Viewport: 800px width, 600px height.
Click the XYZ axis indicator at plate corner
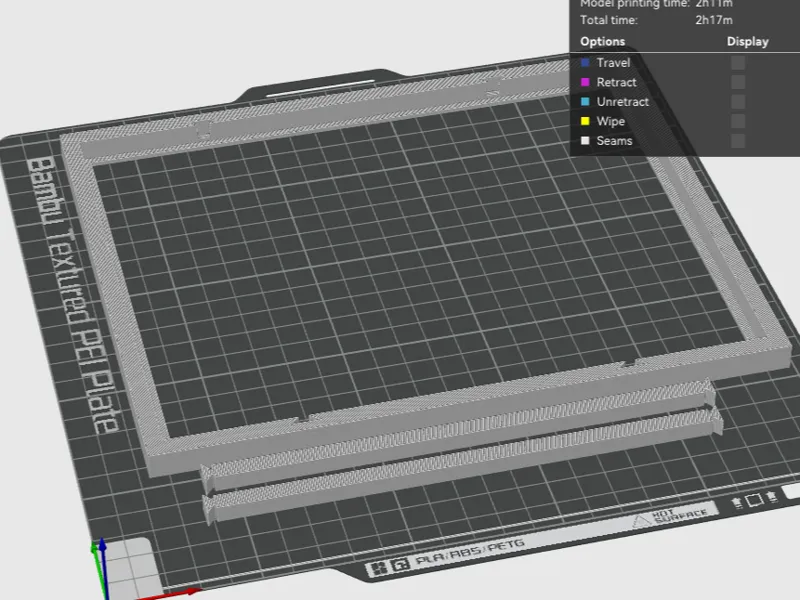(x=105, y=569)
